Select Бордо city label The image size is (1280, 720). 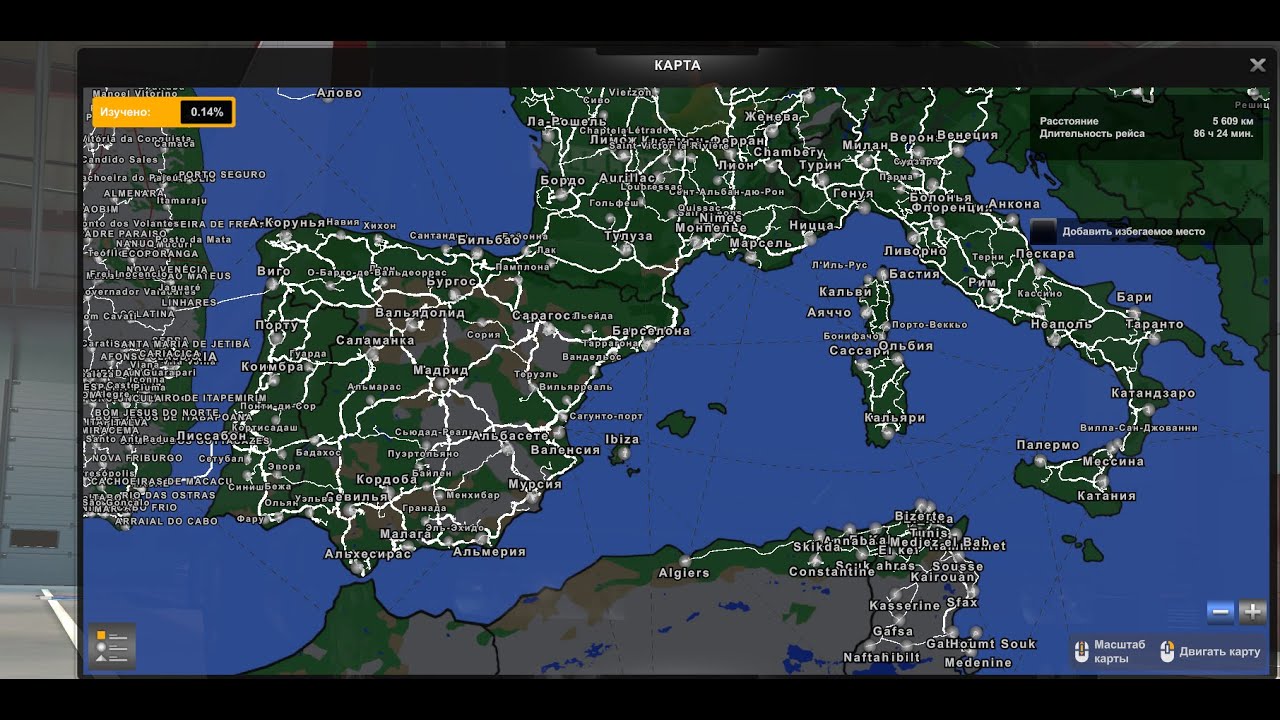(x=562, y=181)
